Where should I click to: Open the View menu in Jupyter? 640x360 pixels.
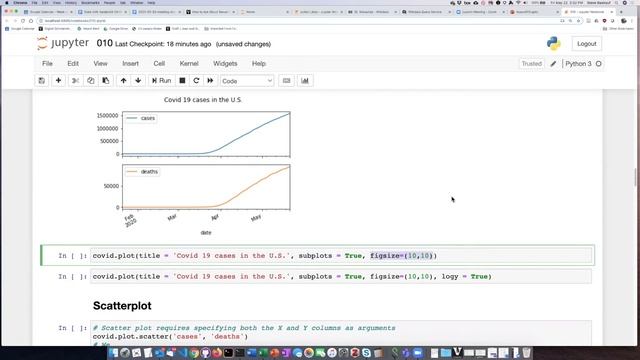click(x=100, y=64)
